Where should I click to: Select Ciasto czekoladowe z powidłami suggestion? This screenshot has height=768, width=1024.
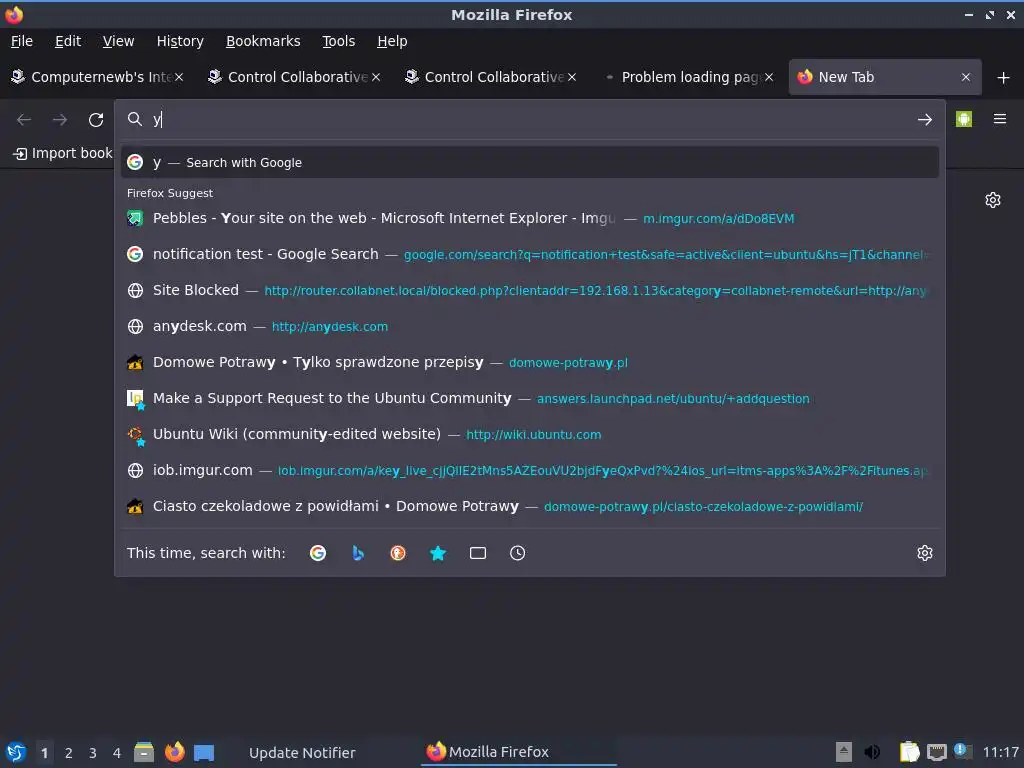(x=530, y=506)
